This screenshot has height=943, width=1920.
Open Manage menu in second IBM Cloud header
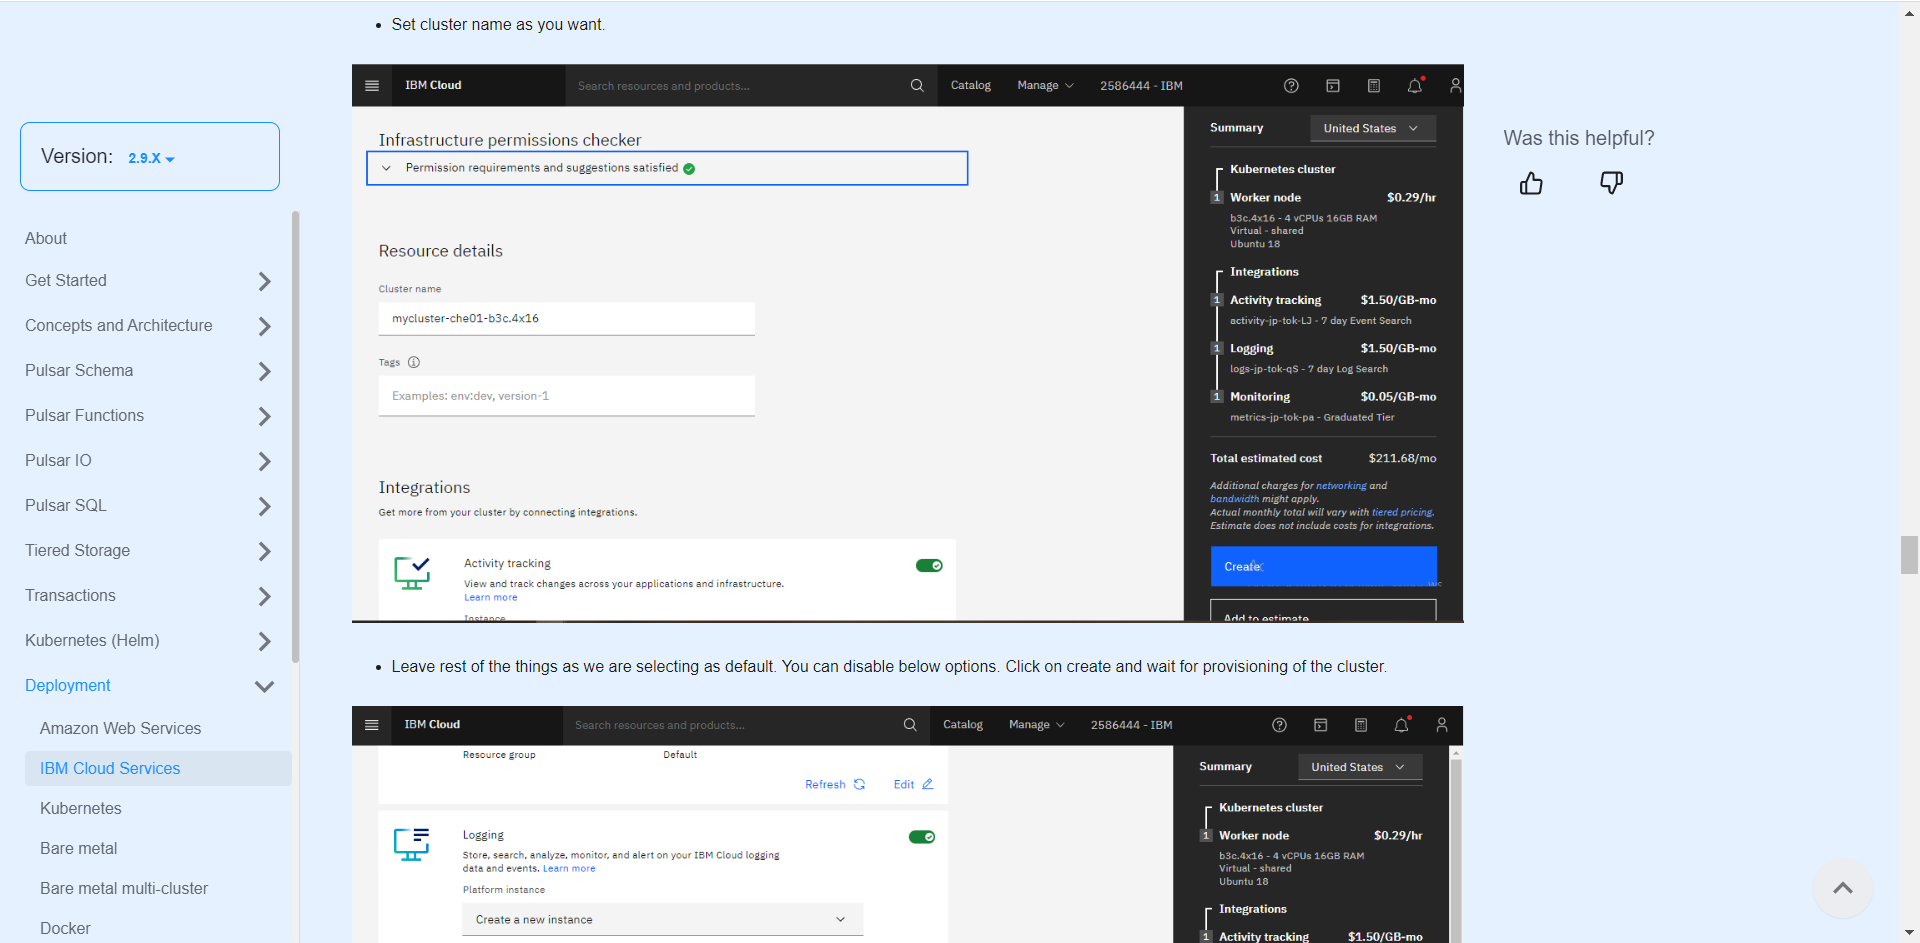[x=1037, y=724]
